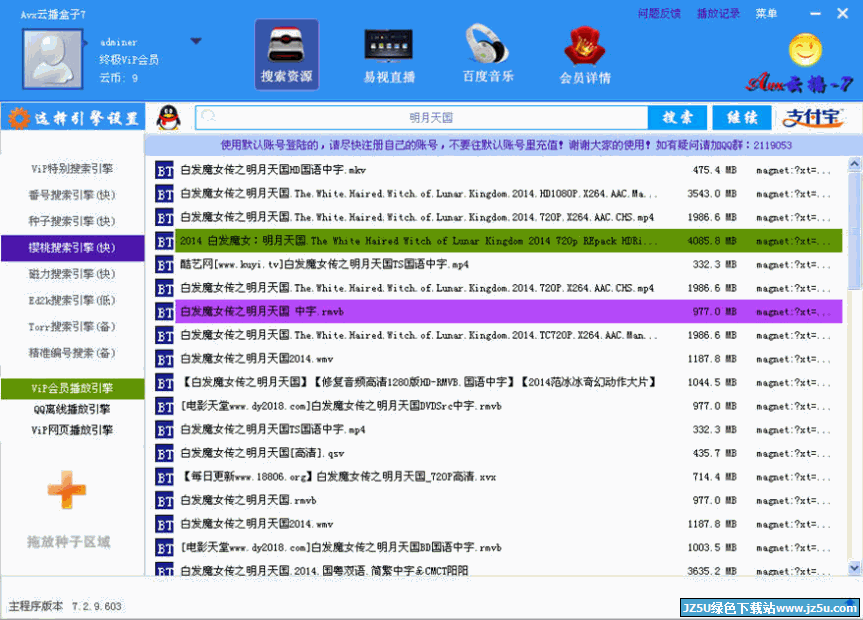The width and height of the screenshot is (863, 620).
Task: Select the 修复音频高清1280版HD-RMVB result
Action: (418, 382)
